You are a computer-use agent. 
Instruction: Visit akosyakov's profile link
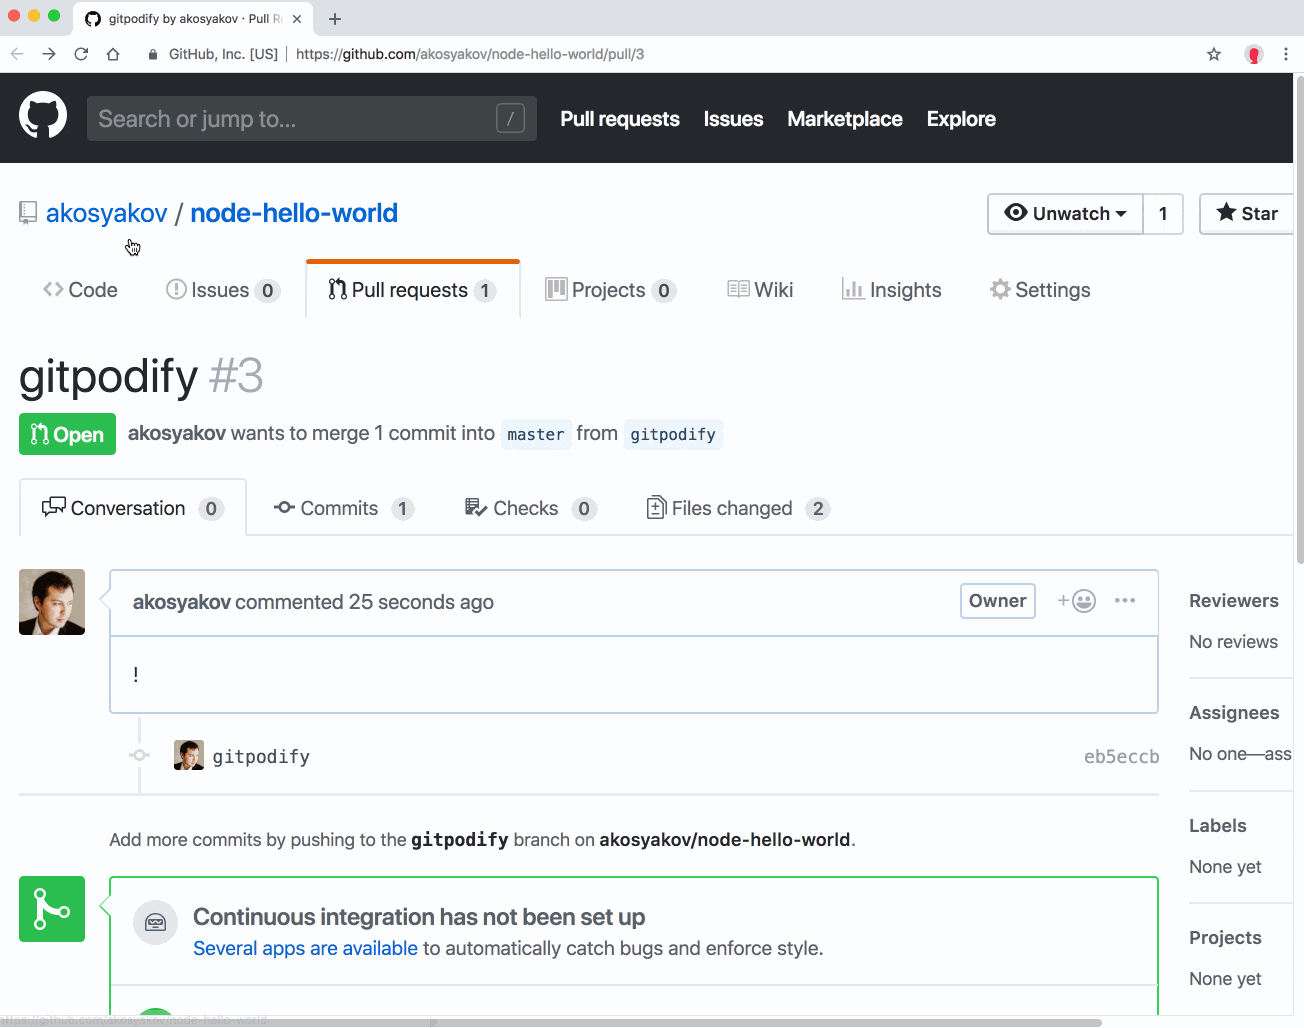pyautogui.click(x=106, y=212)
